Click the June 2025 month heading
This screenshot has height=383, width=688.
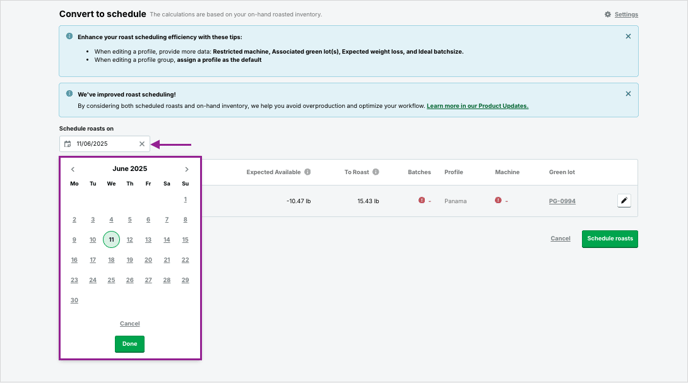pyautogui.click(x=130, y=168)
